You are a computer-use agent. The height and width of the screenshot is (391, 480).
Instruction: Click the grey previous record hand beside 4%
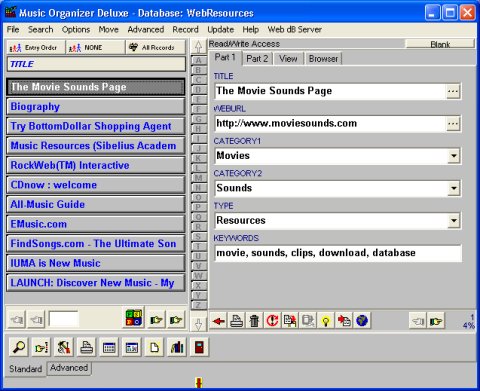tap(418, 321)
